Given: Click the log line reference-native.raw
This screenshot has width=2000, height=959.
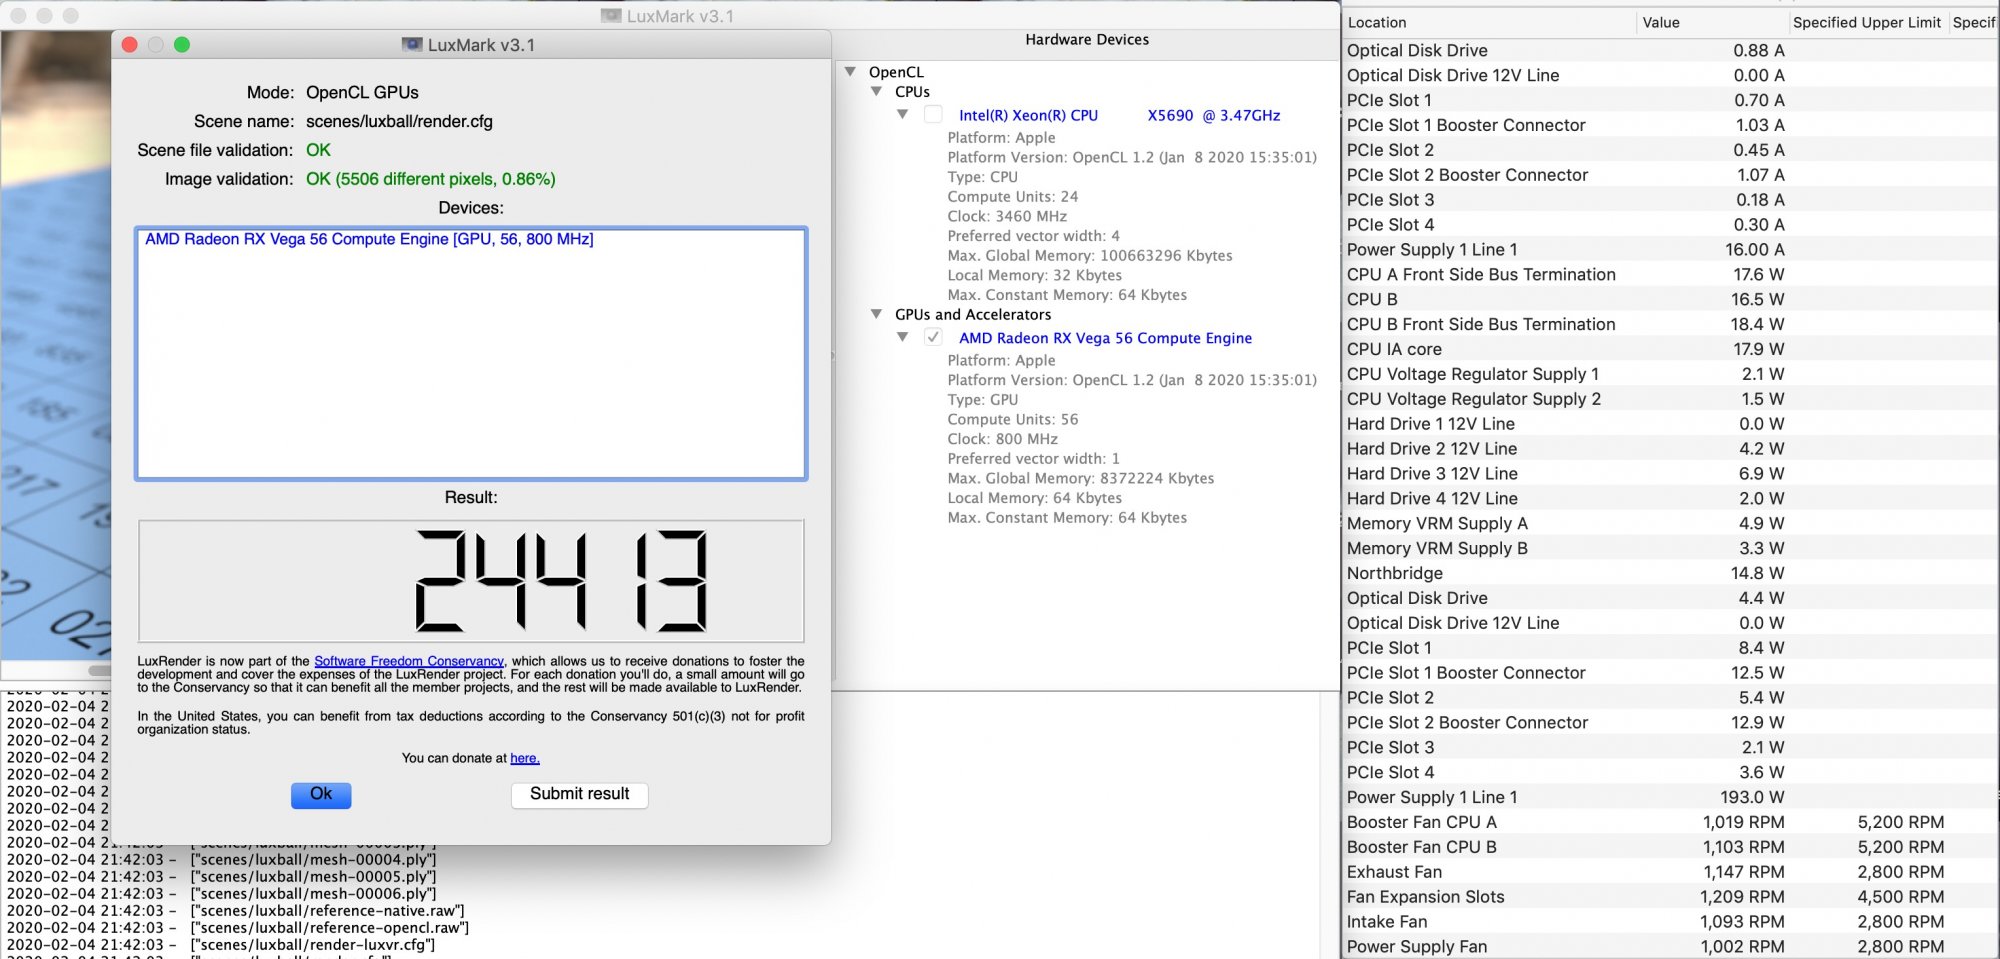Looking at the screenshot, I should coord(236,911).
